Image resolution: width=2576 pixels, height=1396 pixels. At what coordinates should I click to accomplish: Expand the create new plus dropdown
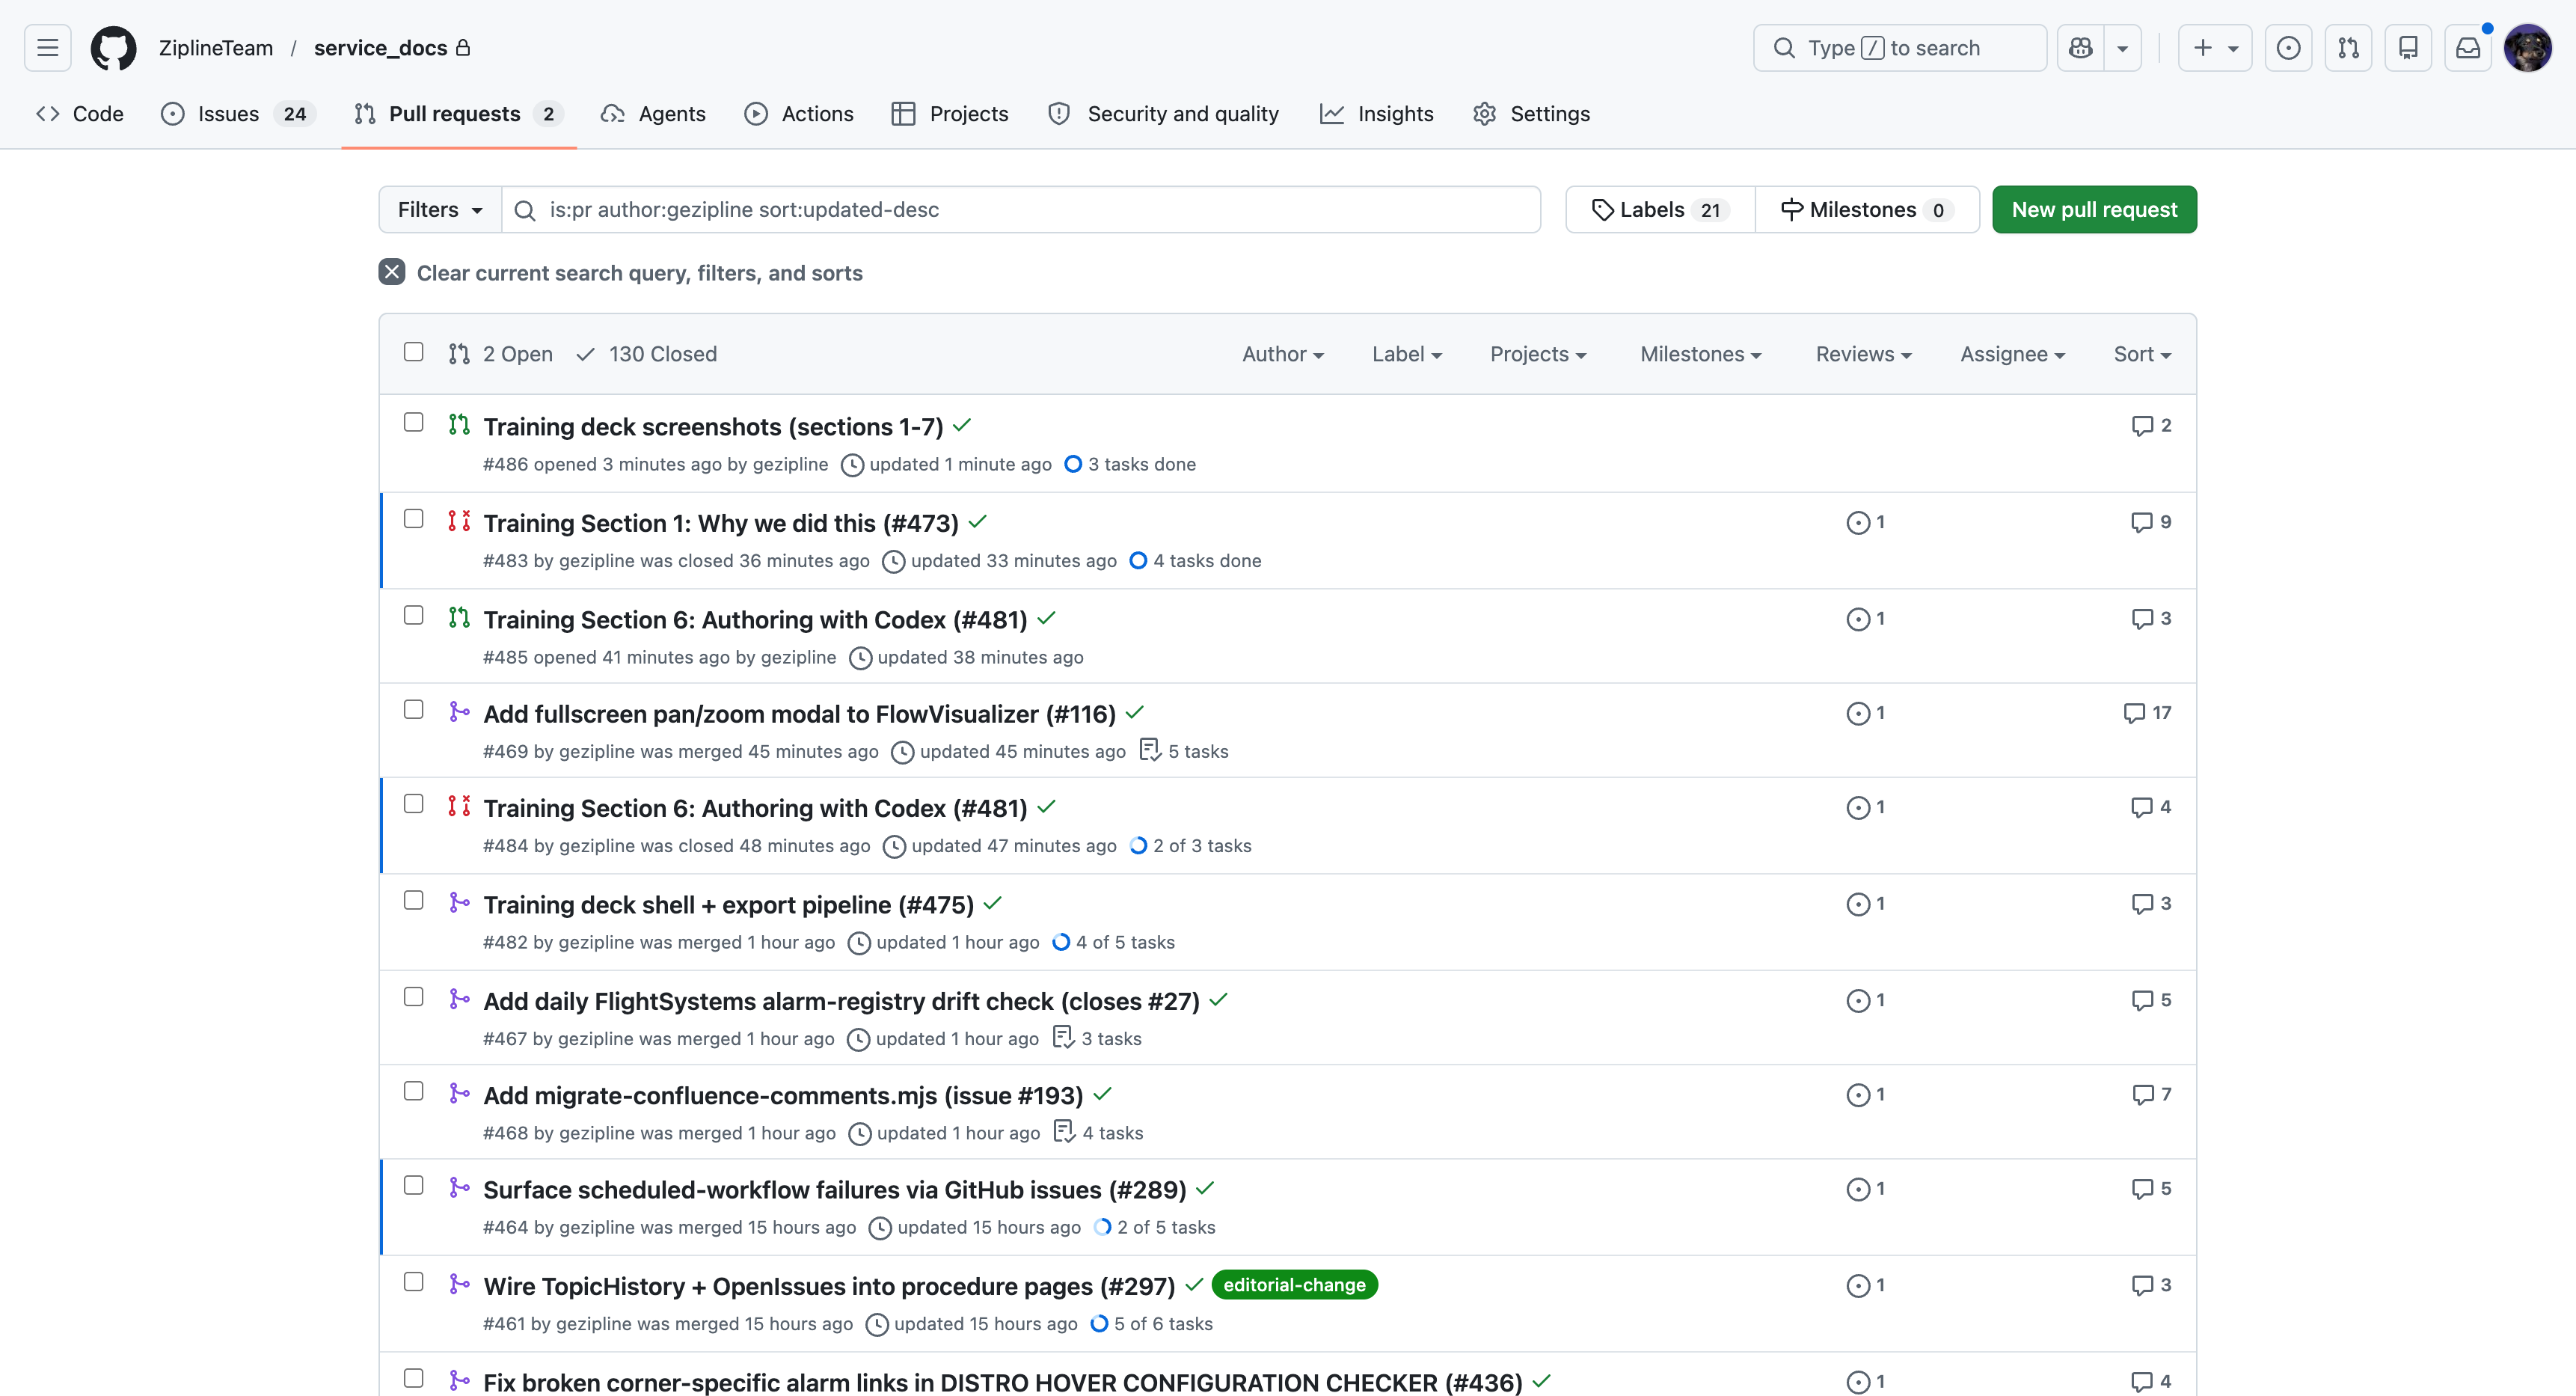[x=2215, y=47]
